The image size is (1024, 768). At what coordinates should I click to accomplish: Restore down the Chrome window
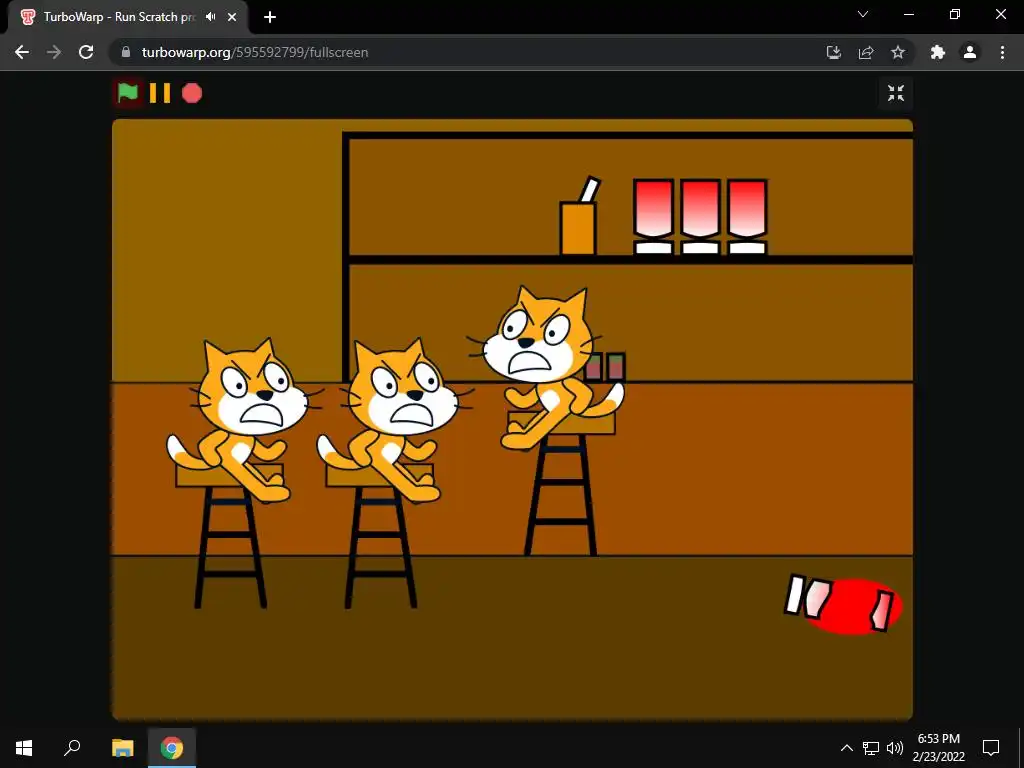(x=955, y=14)
